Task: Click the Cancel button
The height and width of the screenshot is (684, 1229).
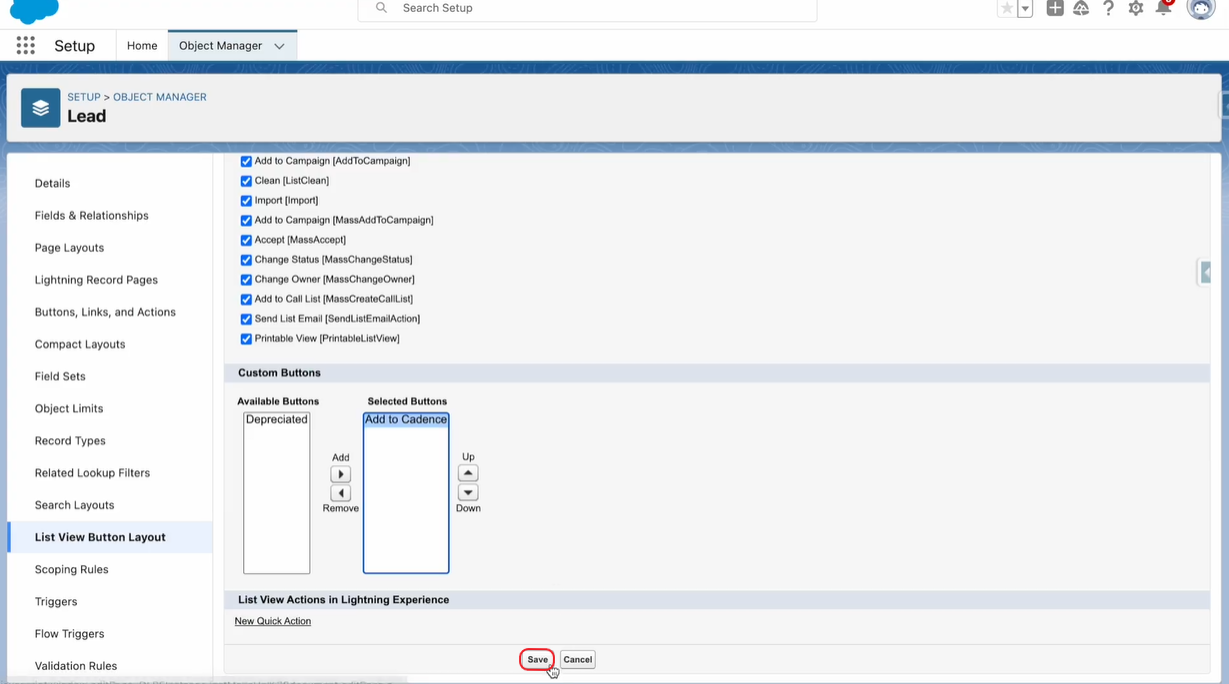Action: [578, 659]
